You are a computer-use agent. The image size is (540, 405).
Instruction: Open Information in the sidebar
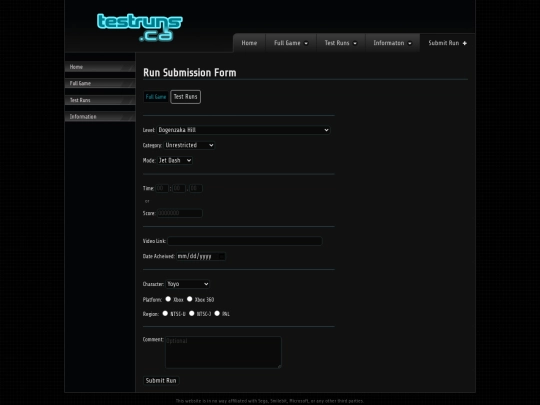(x=100, y=117)
